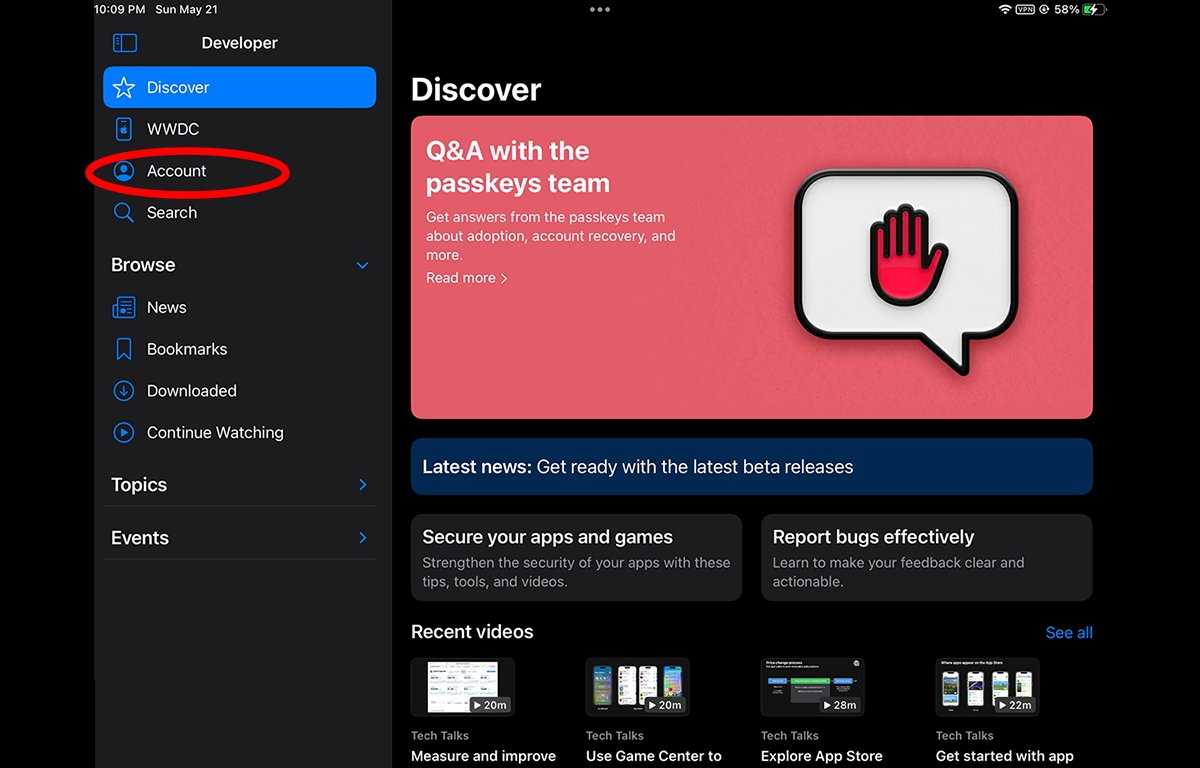Viewport: 1200px width, 768px height.
Task: Select the Discover star icon
Action: (x=124, y=87)
